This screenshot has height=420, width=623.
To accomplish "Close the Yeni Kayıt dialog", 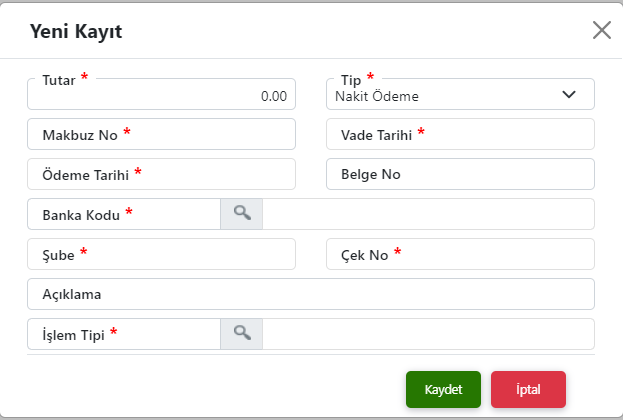I will [x=601, y=30].
